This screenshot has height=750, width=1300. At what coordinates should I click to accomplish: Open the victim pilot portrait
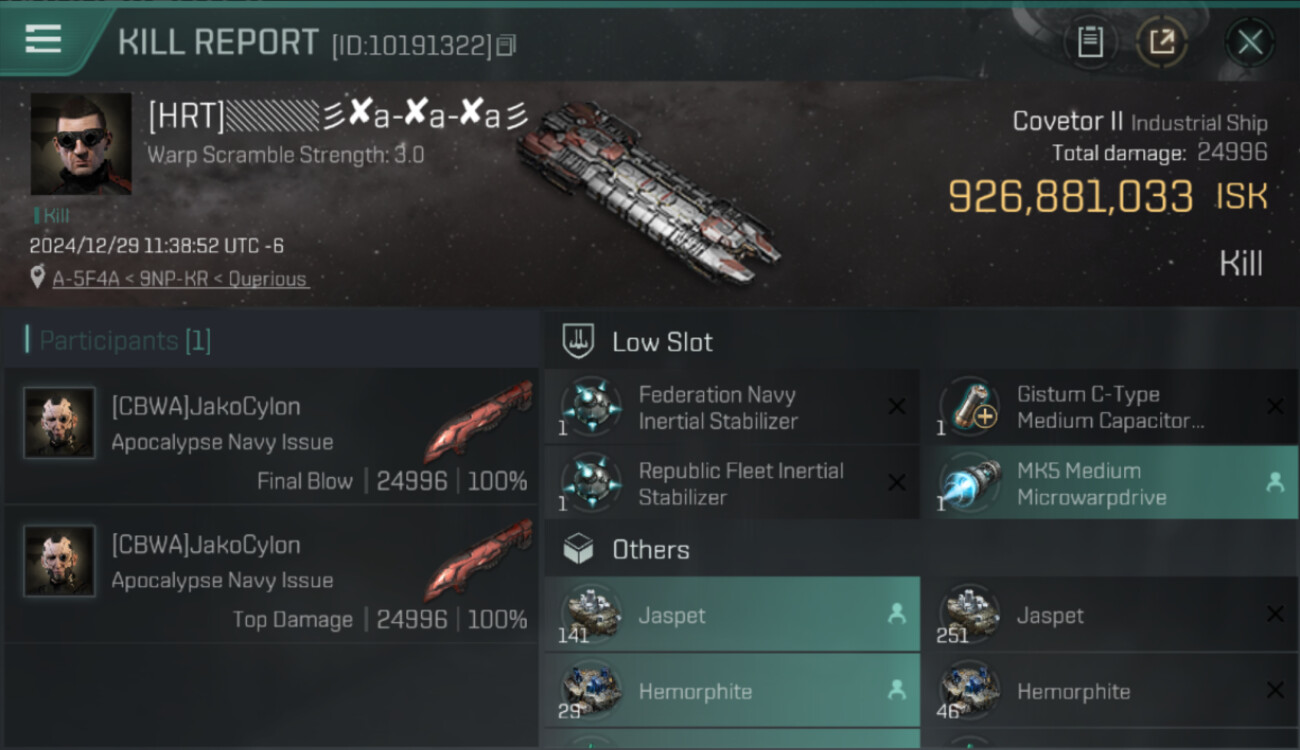pos(81,144)
